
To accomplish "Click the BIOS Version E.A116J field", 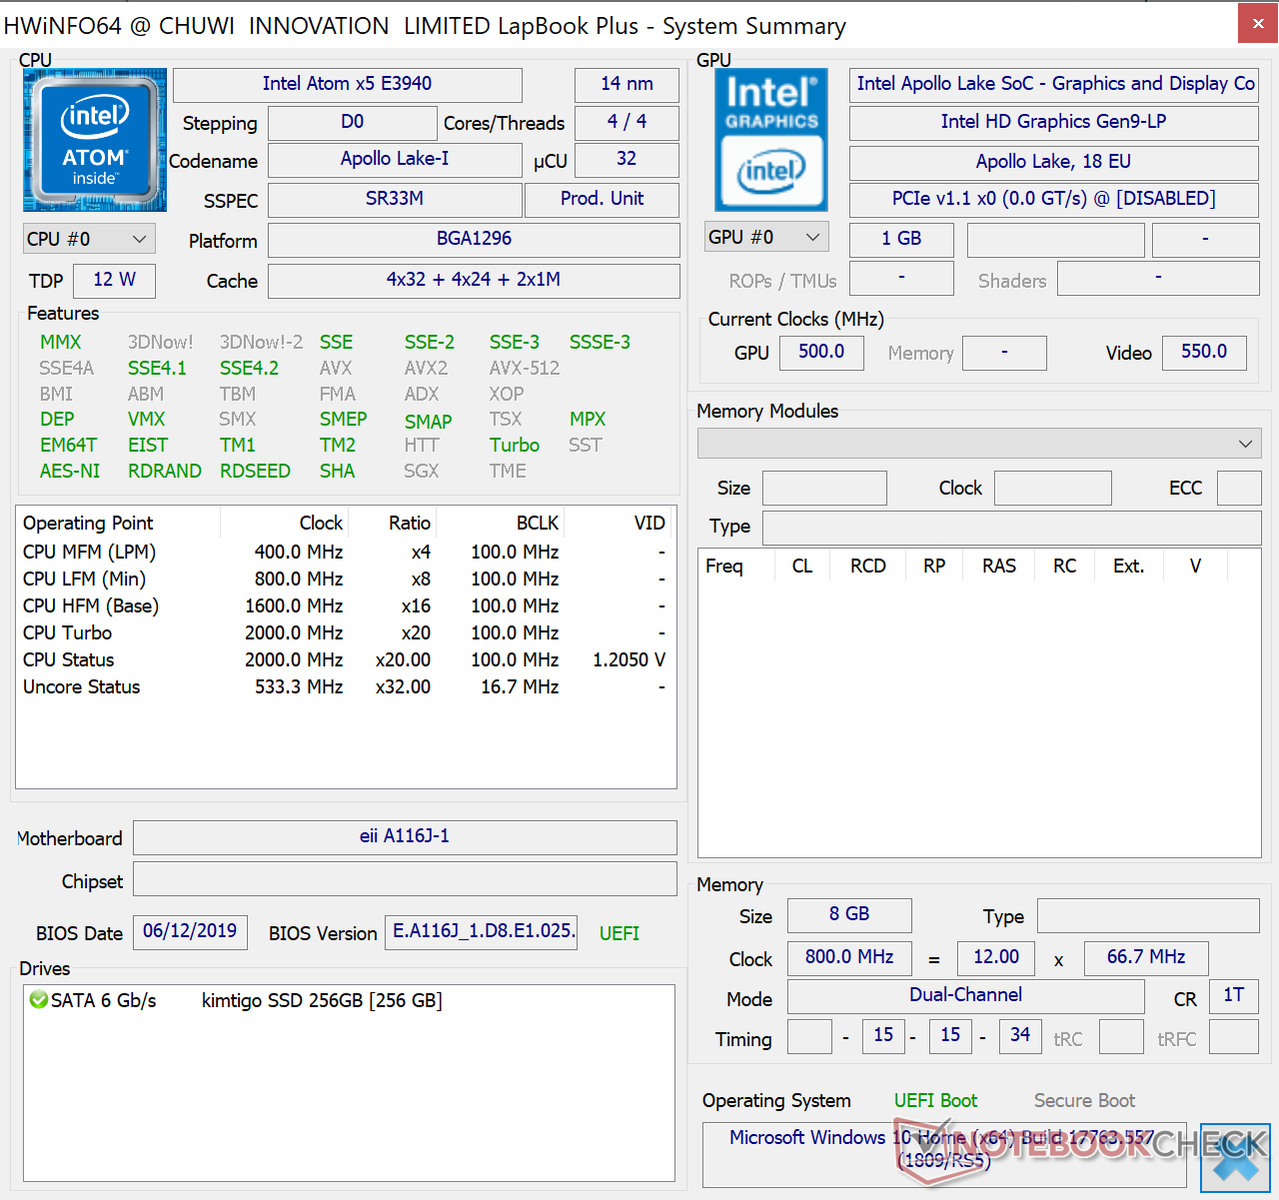I will tap(481, 932).
